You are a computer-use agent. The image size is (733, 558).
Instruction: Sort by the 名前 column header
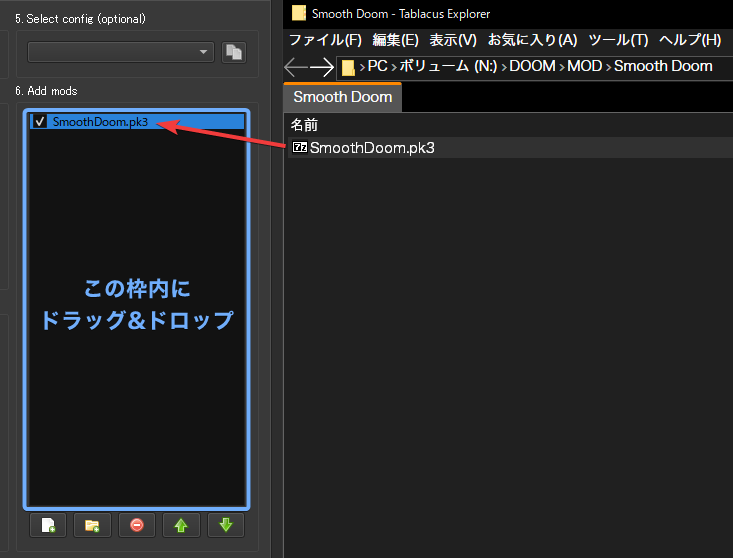304,125
